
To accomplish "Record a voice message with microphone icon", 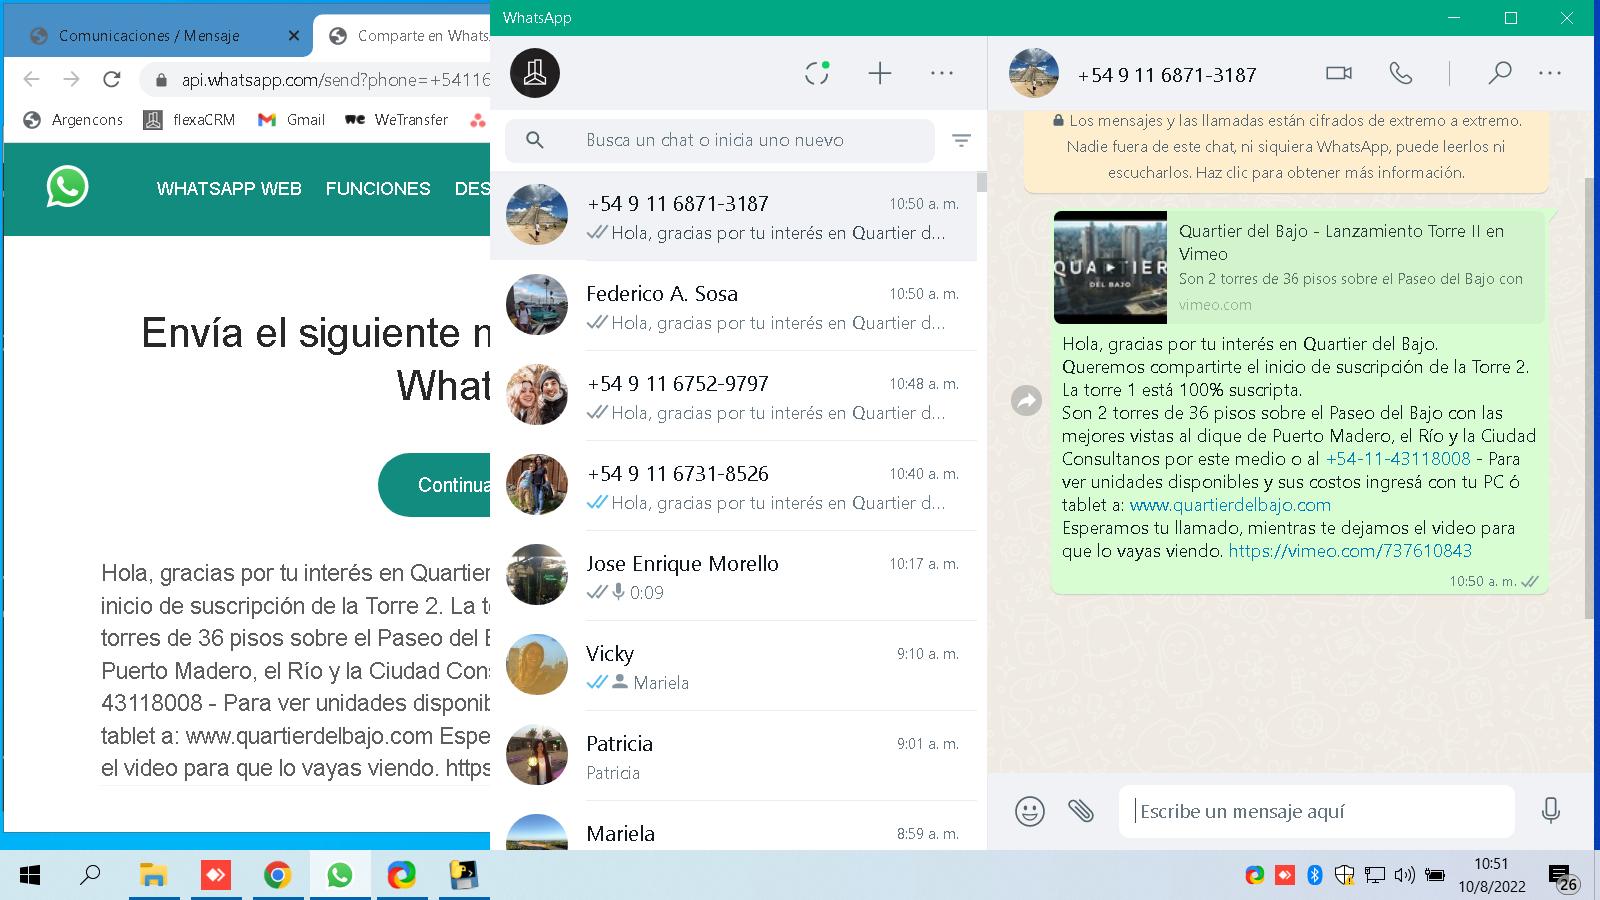I will [1551, 811].
